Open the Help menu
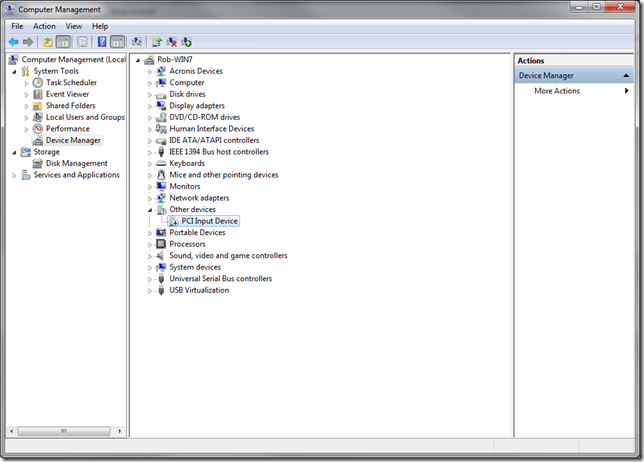Image resolution: width=644 pixels, height=462 pixels. (100, 26)
